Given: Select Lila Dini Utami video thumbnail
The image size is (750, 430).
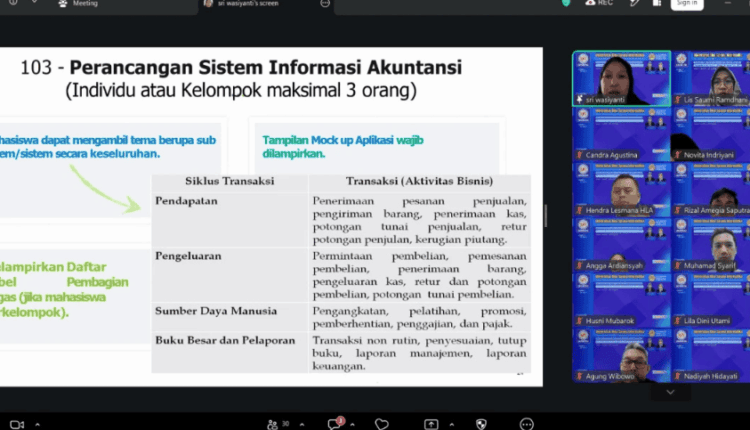Looking at the screenshot, I should (x=711, y=299).
